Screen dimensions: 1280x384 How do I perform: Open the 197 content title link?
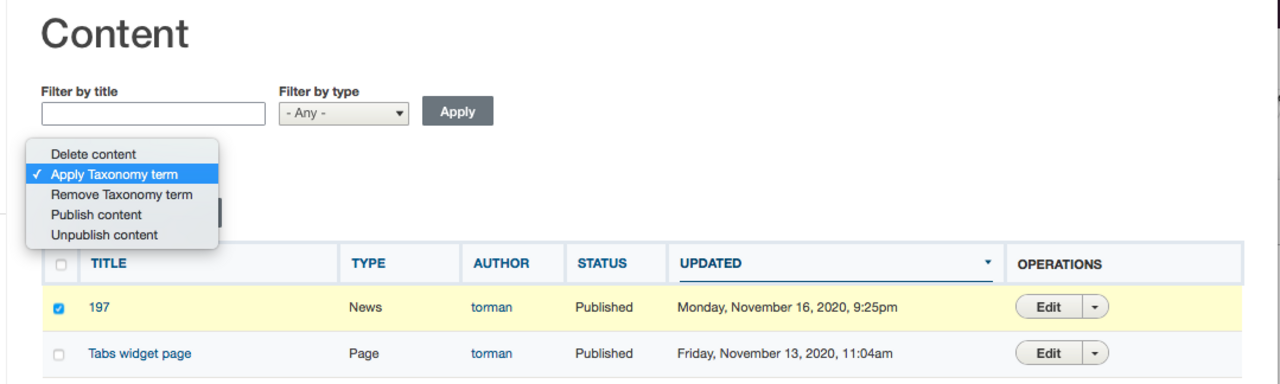[99, 307]
